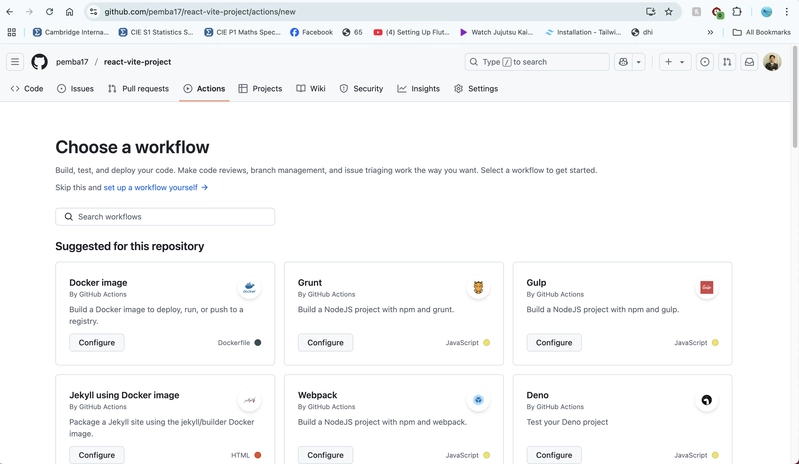Click the Gulp logo icon
This screenshot has width=799, height=464.
click(x=706, y=288)
